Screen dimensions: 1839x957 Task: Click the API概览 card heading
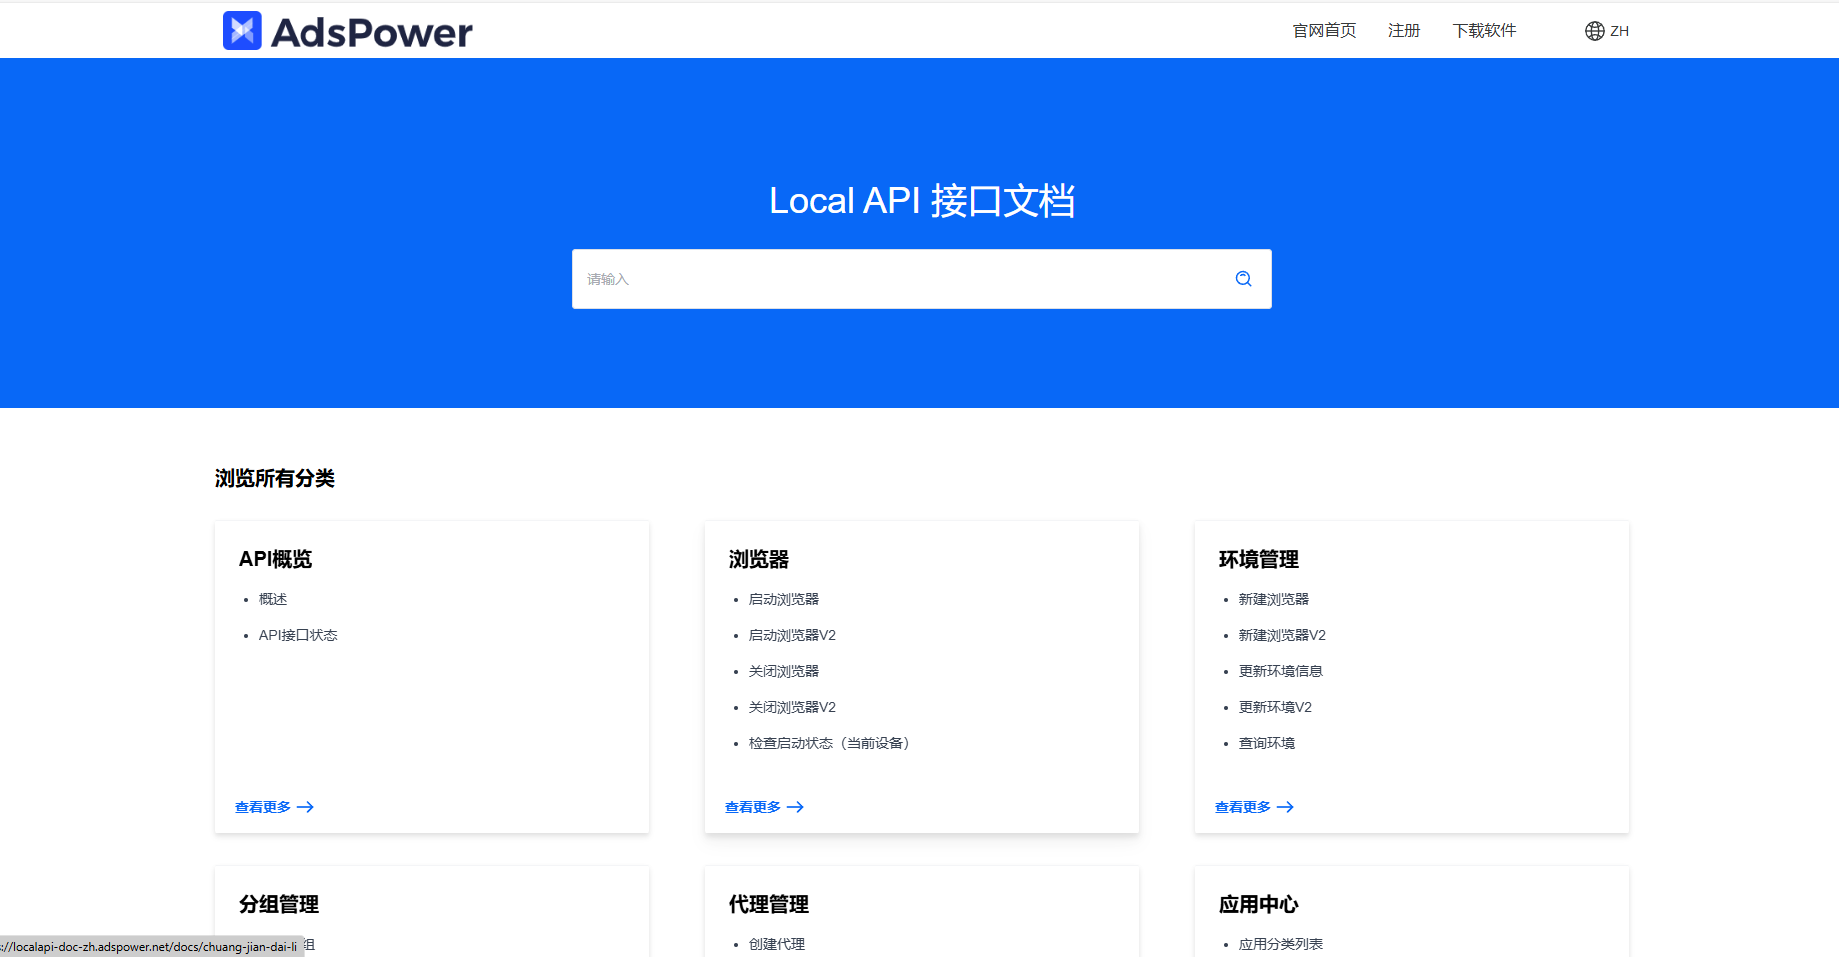(x=275, y=559)
